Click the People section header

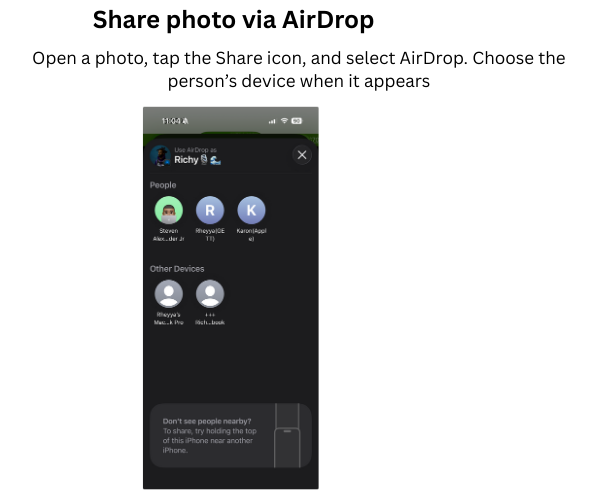point(163,185)
